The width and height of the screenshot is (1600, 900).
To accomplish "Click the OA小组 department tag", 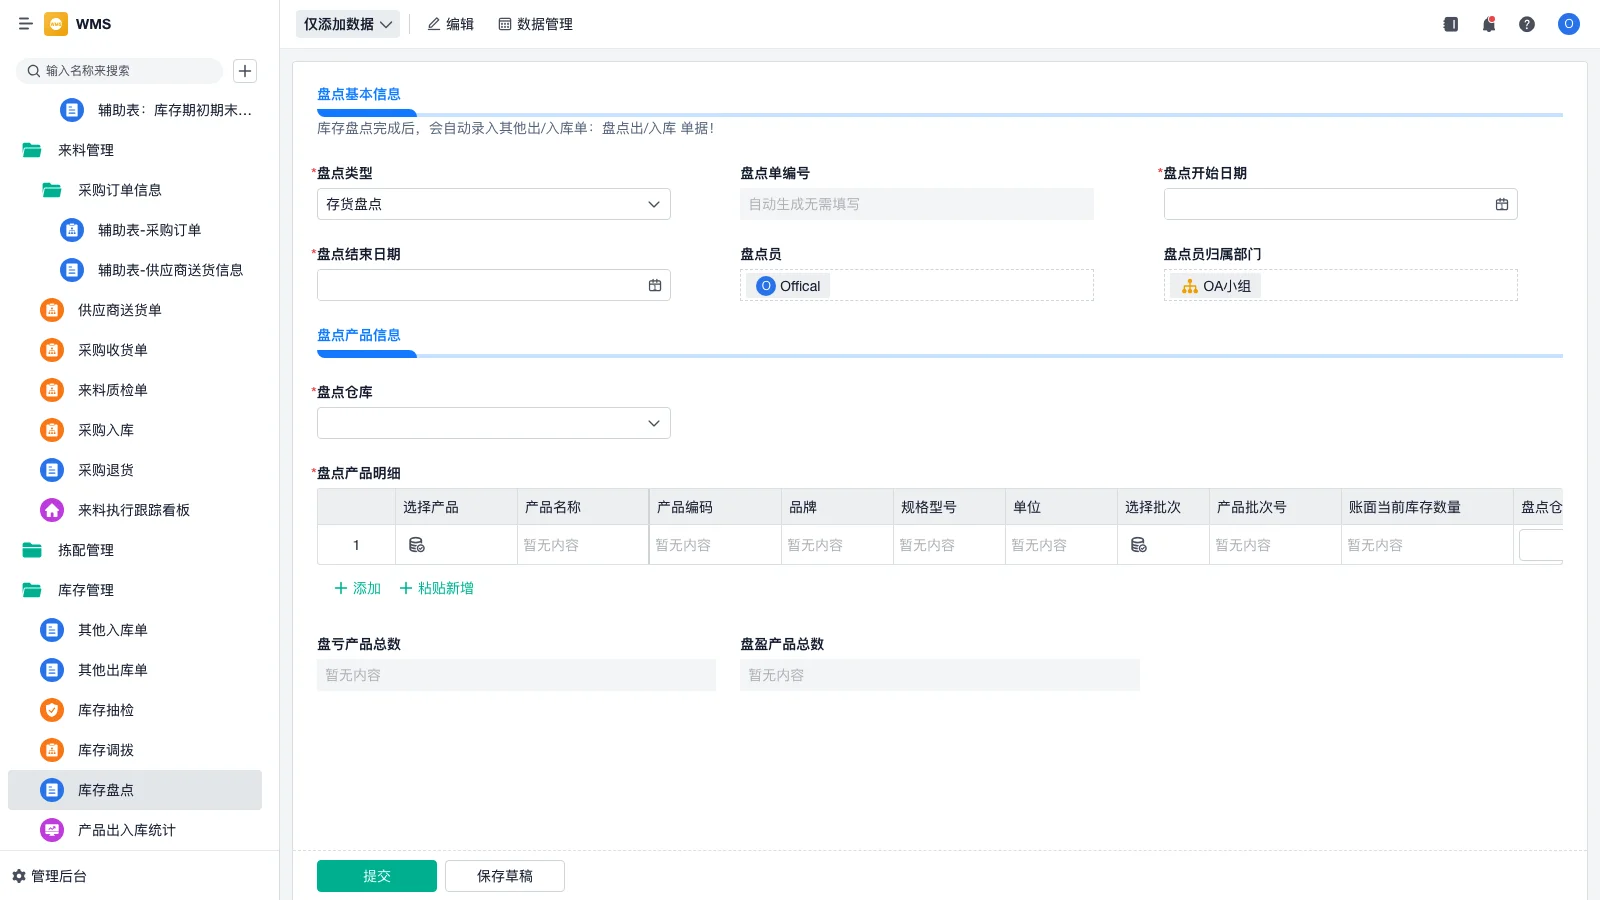I will 1216,286.
